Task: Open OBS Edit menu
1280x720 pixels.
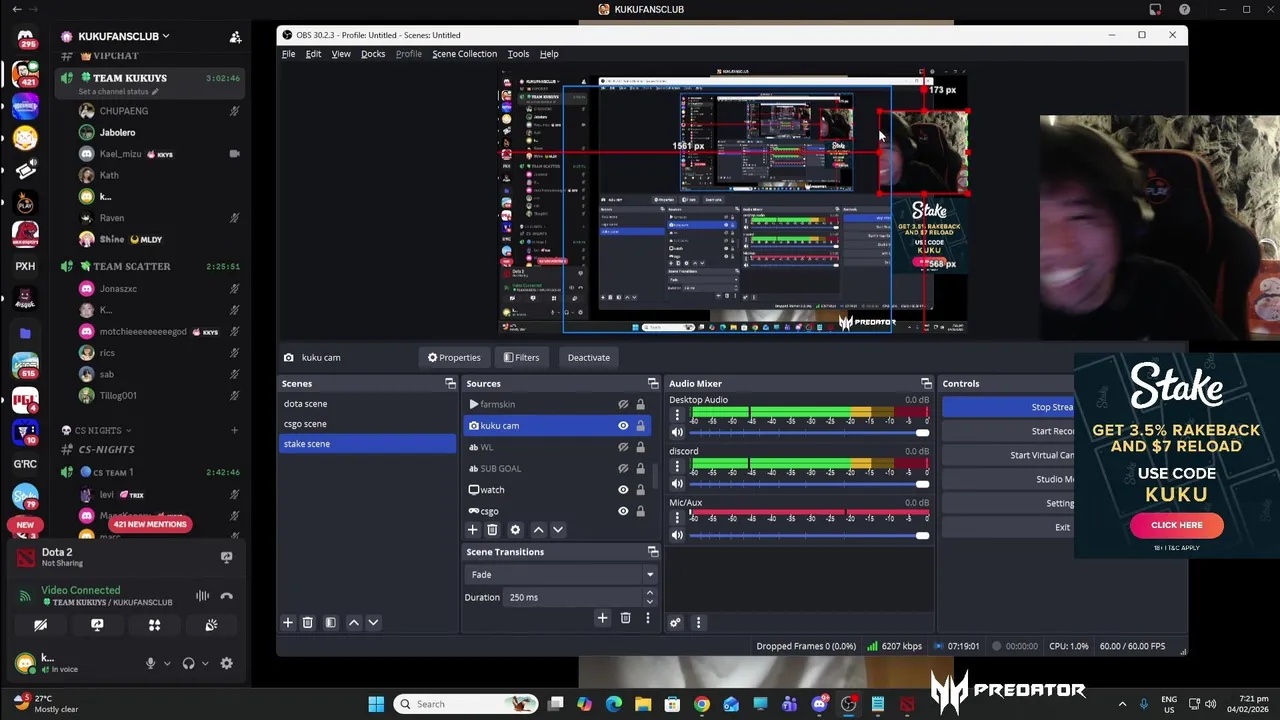Action: click(x=313, y=54)
